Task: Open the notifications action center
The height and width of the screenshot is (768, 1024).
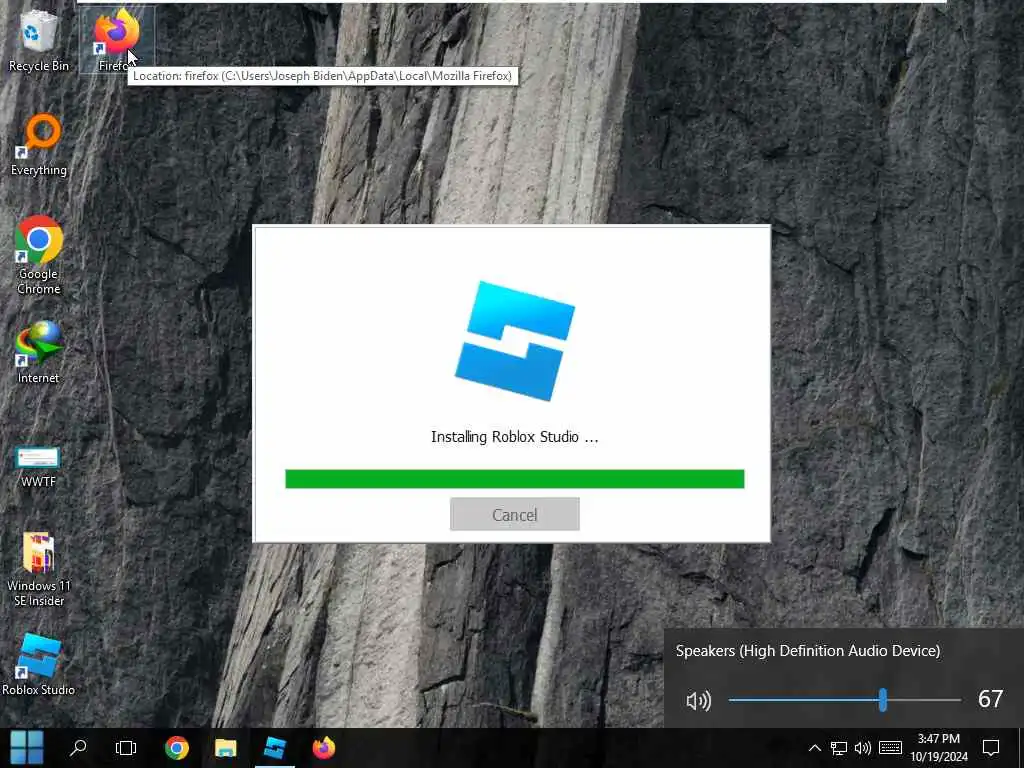Action: (991, 748)
